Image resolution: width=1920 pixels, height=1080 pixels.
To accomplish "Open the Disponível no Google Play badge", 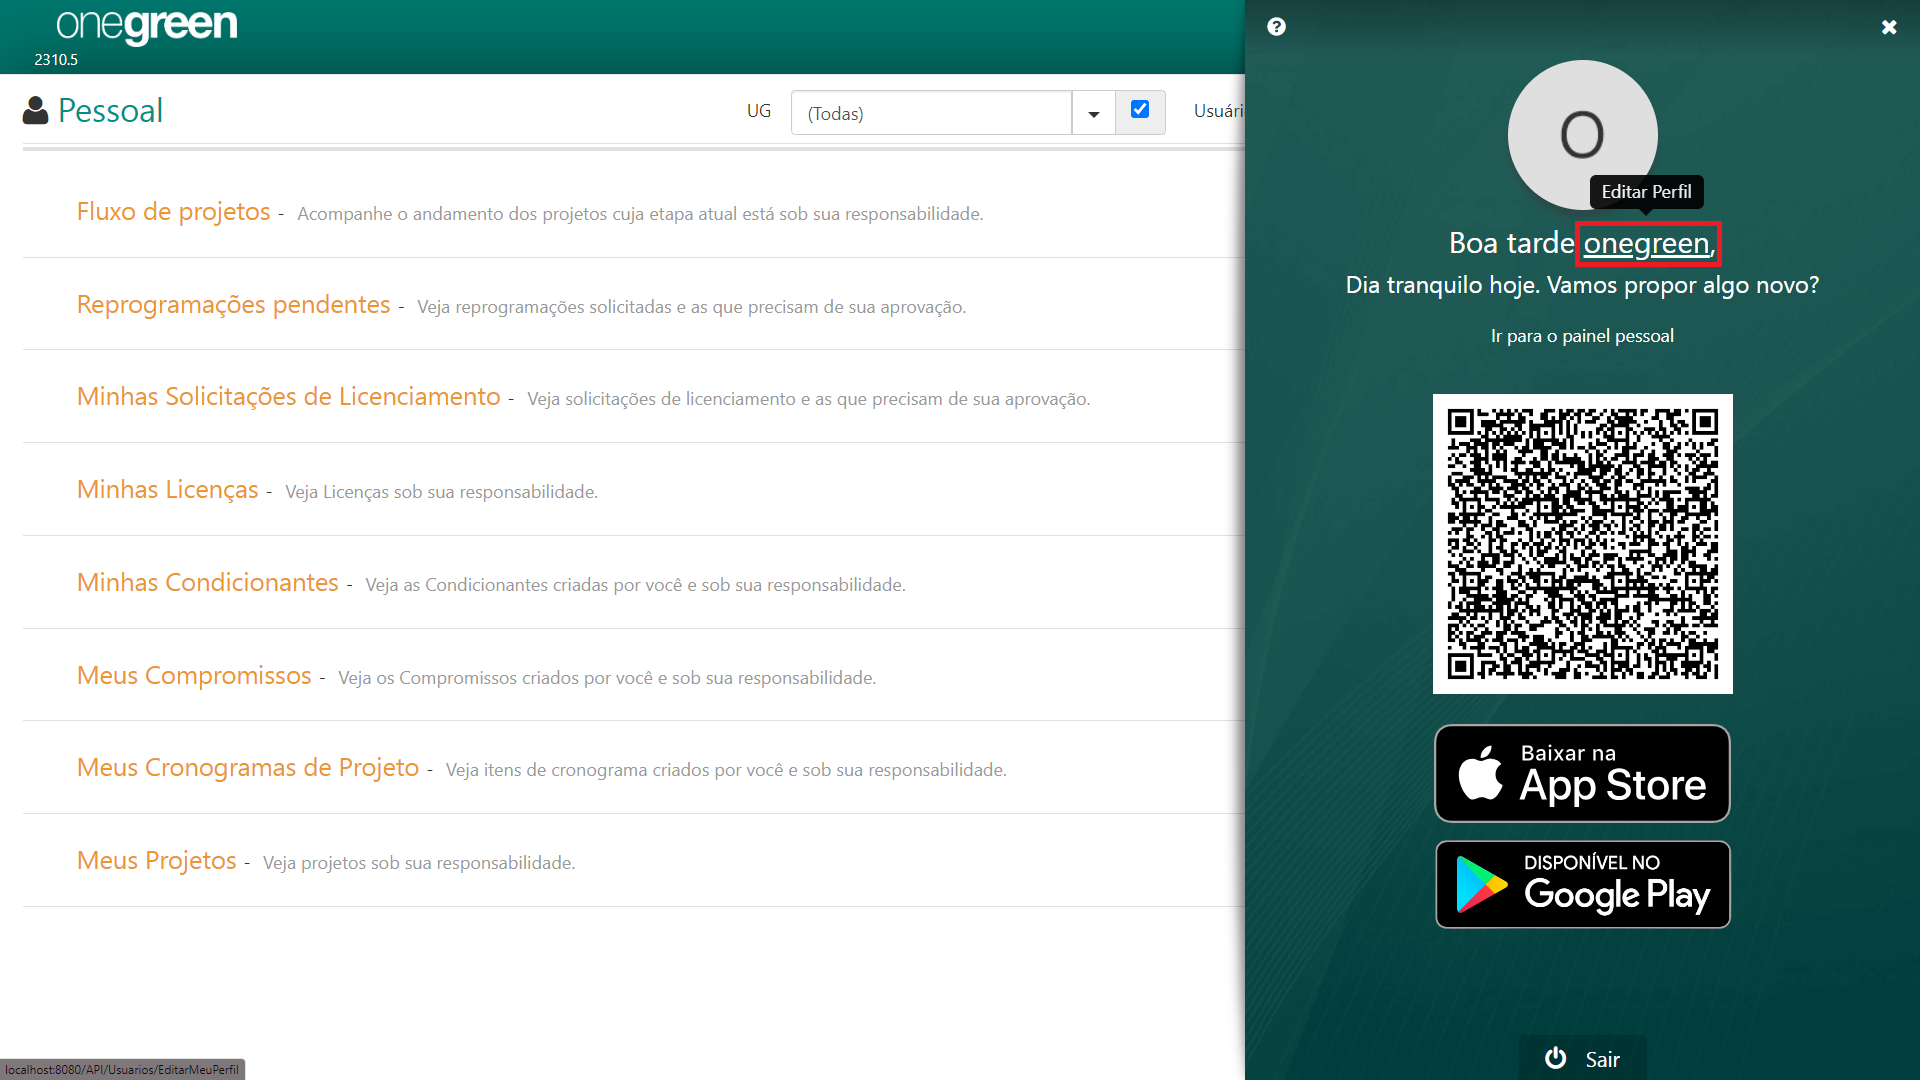I will (1582, 884).
